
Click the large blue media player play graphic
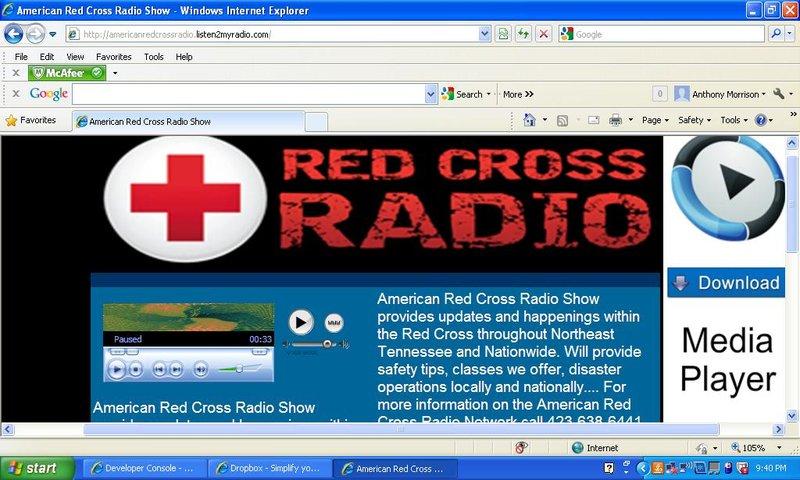click(x=728, y=187)
